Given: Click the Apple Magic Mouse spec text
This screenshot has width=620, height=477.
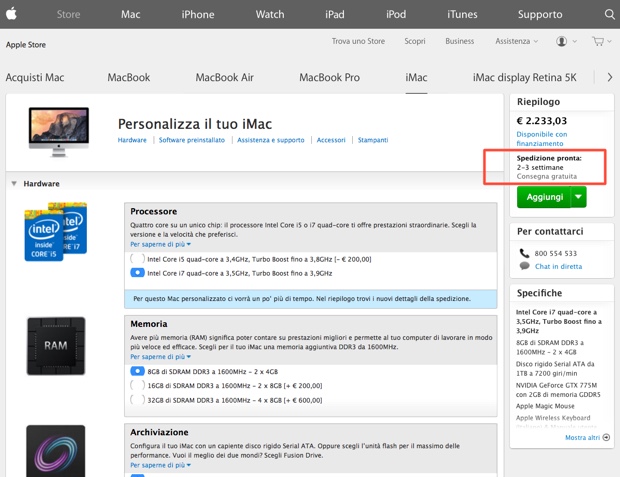Looking at the screenshot, I should click(545, 406).
